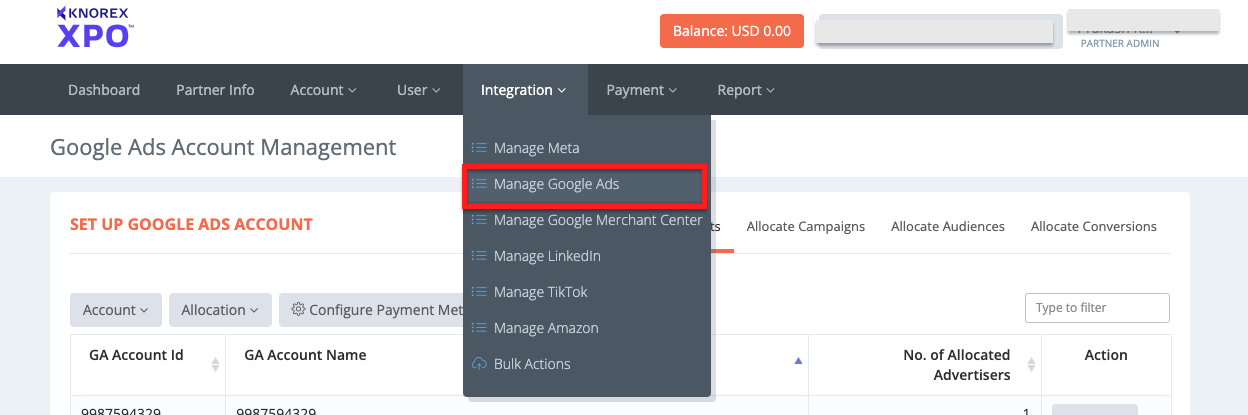The image size is (1248, 415).
Task: Open the Allocate Audiences tab
Action: 947,226
